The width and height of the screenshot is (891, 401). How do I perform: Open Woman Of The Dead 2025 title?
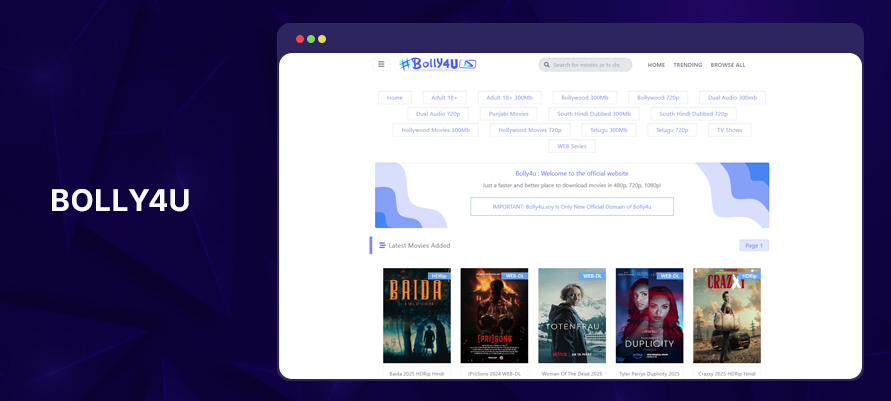572,374
